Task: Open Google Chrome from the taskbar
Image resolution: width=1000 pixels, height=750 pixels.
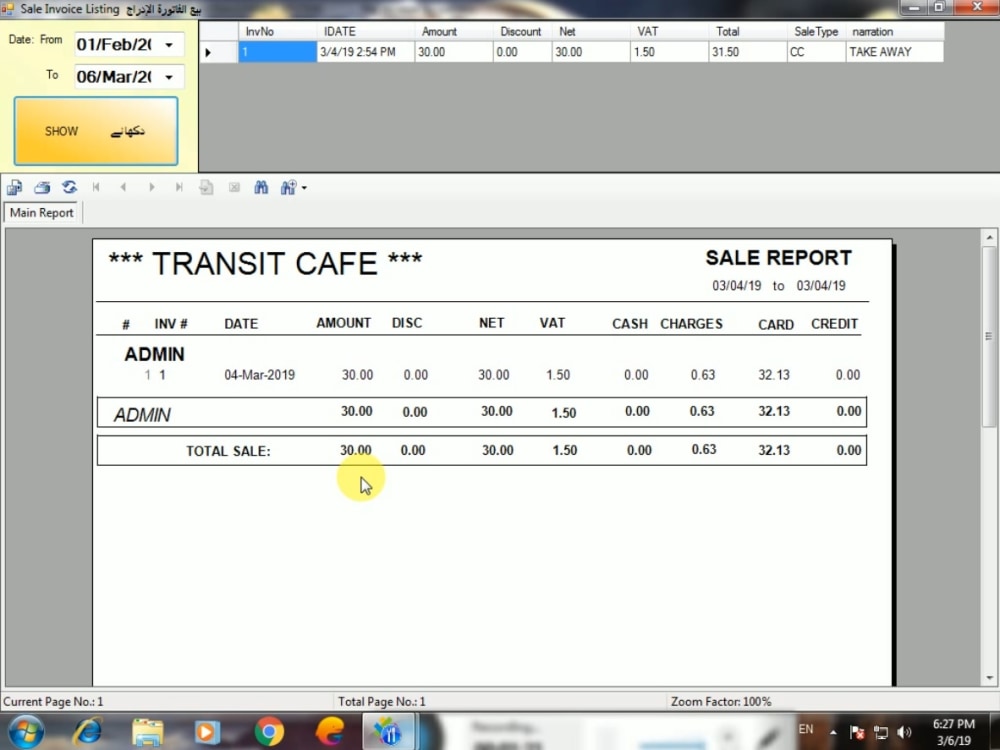Action: [270, 731]
